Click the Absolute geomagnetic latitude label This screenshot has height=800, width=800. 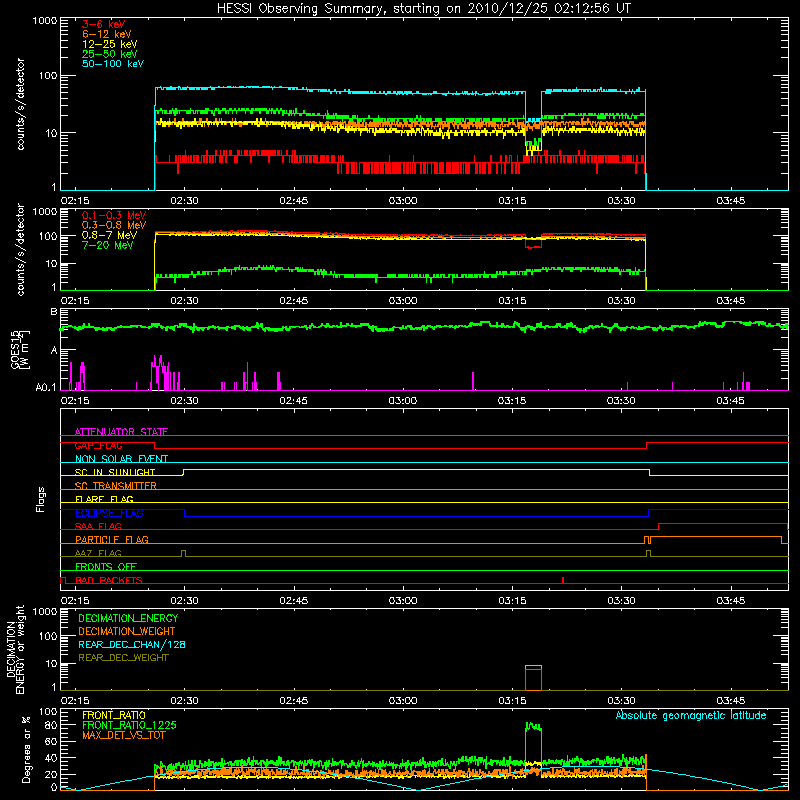tap(691, 715)
